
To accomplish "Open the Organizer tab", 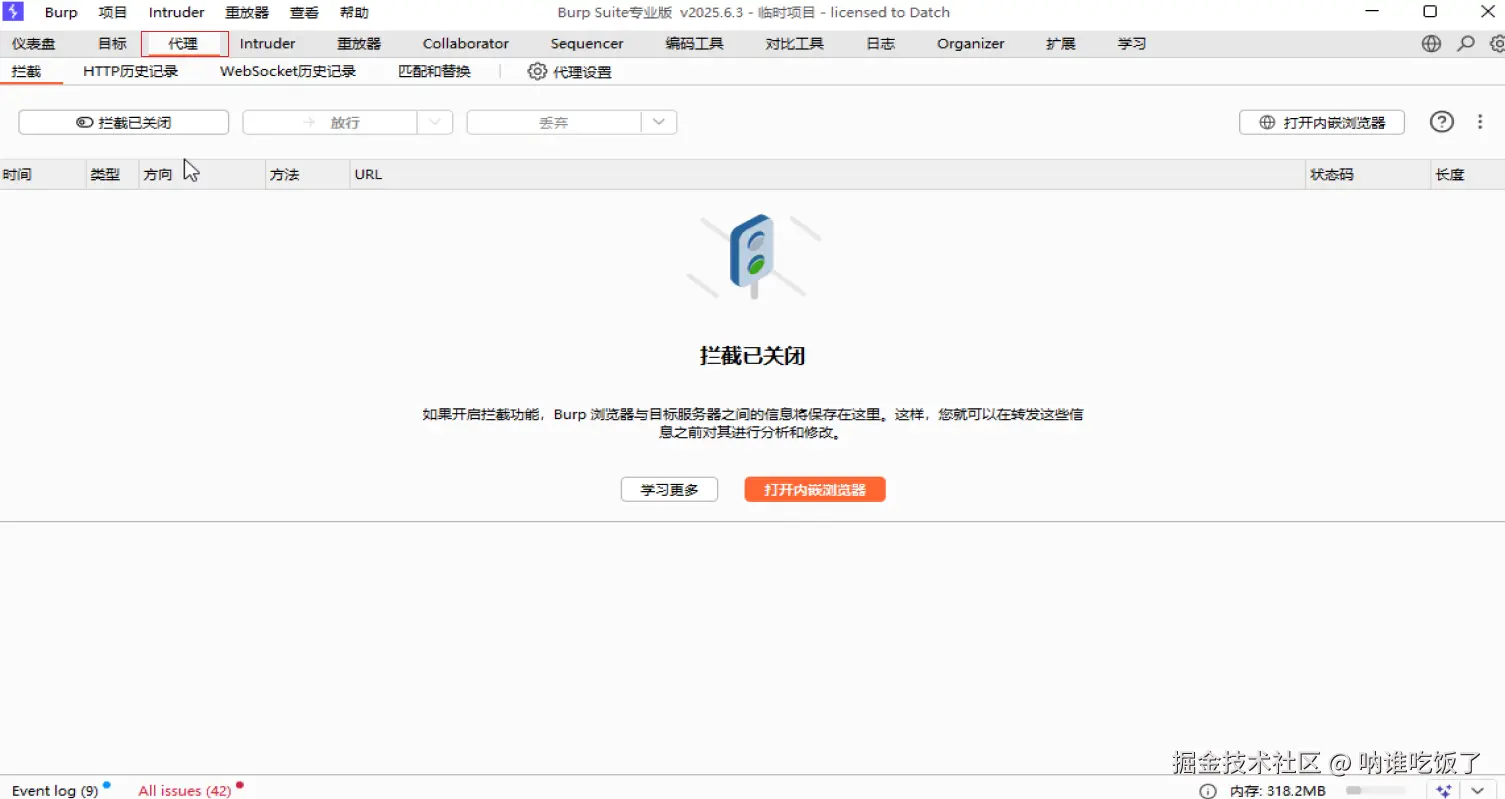I will pos(970,44).
